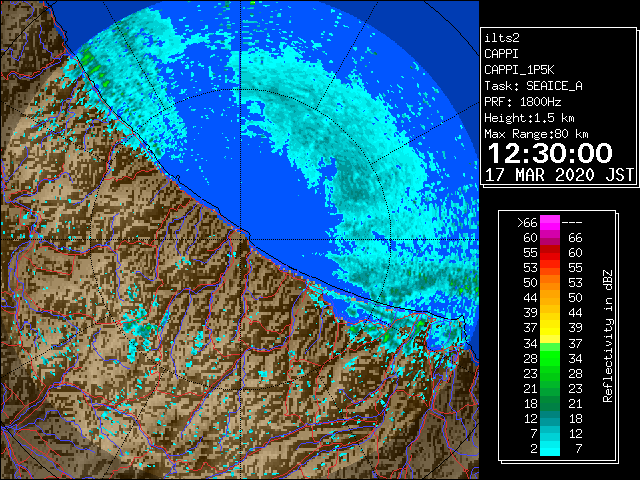The image size is (640, 480).
Task: Click the "Reflectivity in dBZ" axis label
Action: 607,336
